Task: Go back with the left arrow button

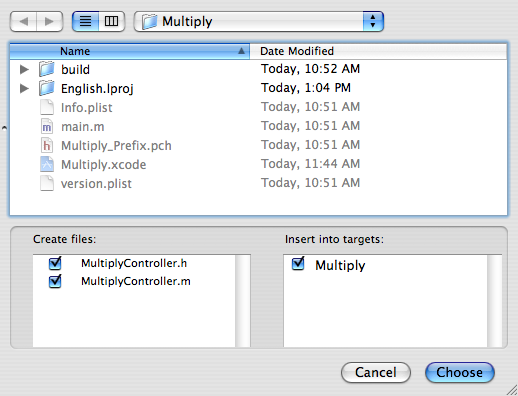Action: point(23,22)
